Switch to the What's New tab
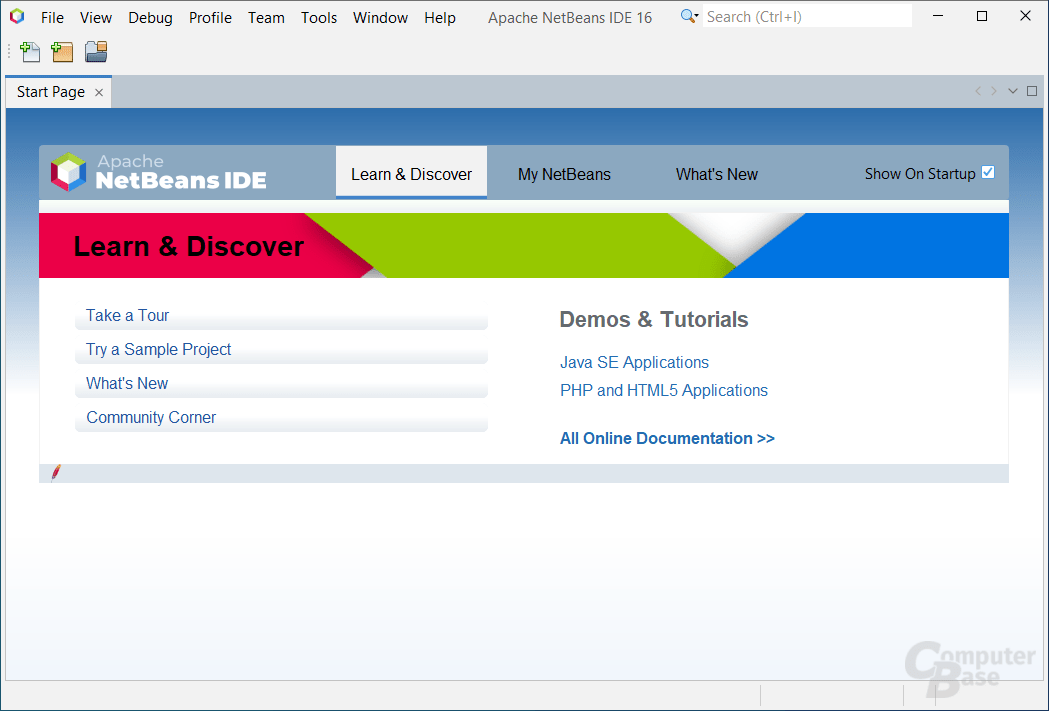This screenshot has width=1049, height=711. 716,173
